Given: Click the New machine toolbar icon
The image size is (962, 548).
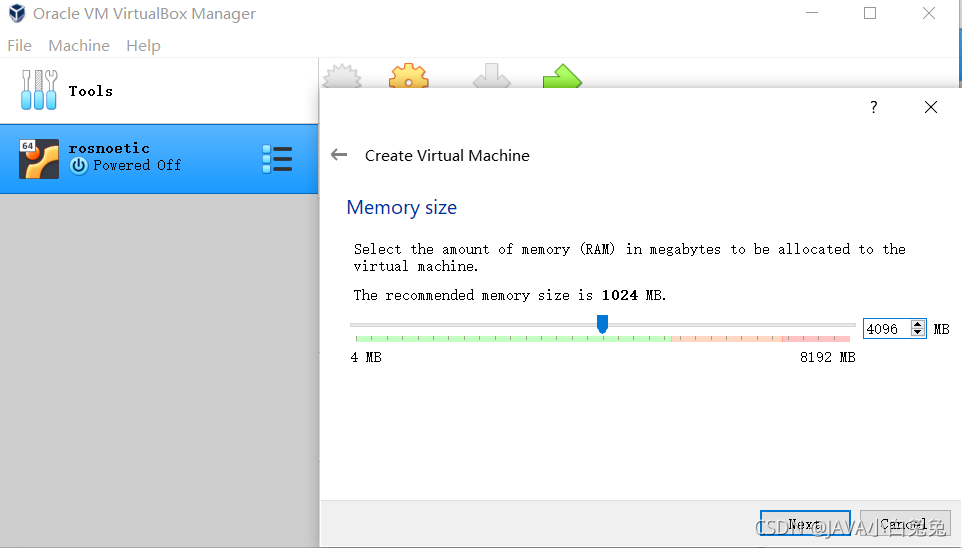Looking at the screenshot, I should (x=342, y=76).
